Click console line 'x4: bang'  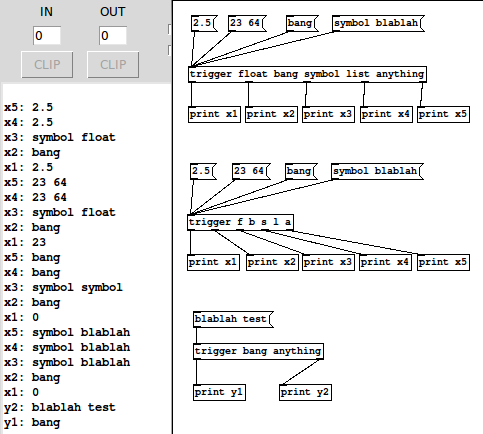(x=32, y=272)
